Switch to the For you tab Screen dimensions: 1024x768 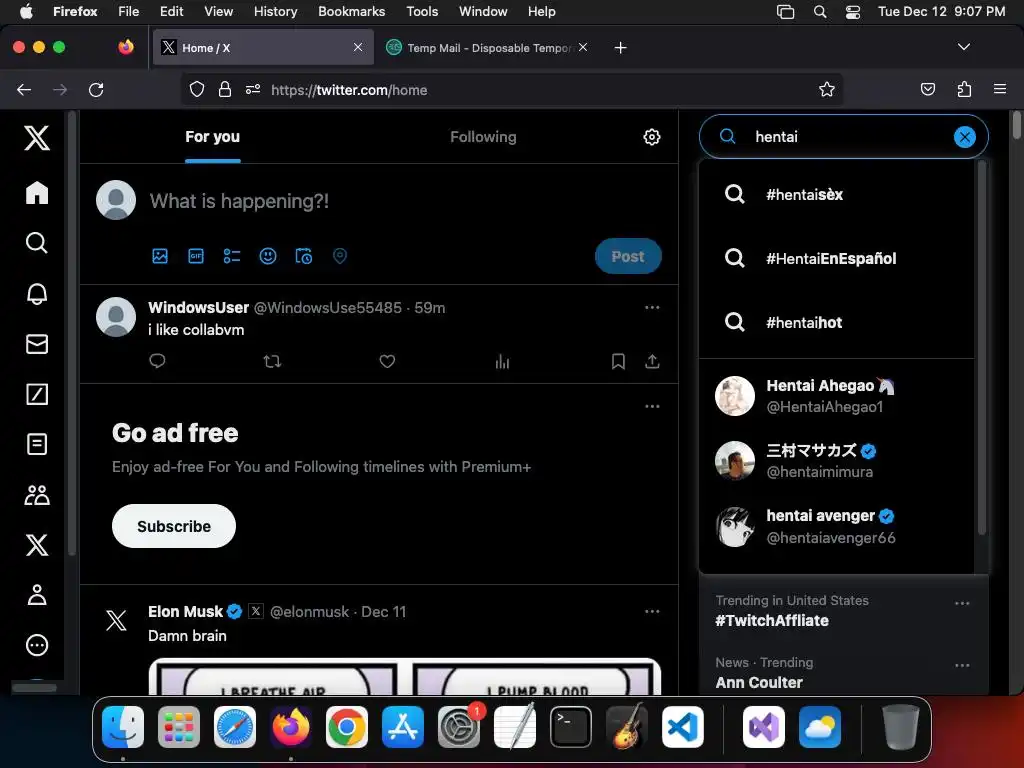pos(212,137)
